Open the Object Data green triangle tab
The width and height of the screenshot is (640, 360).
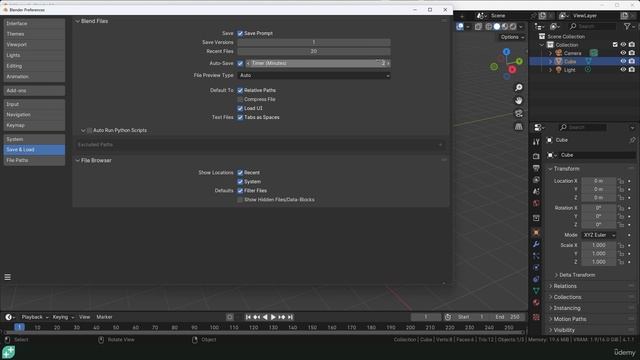point(536,291)
